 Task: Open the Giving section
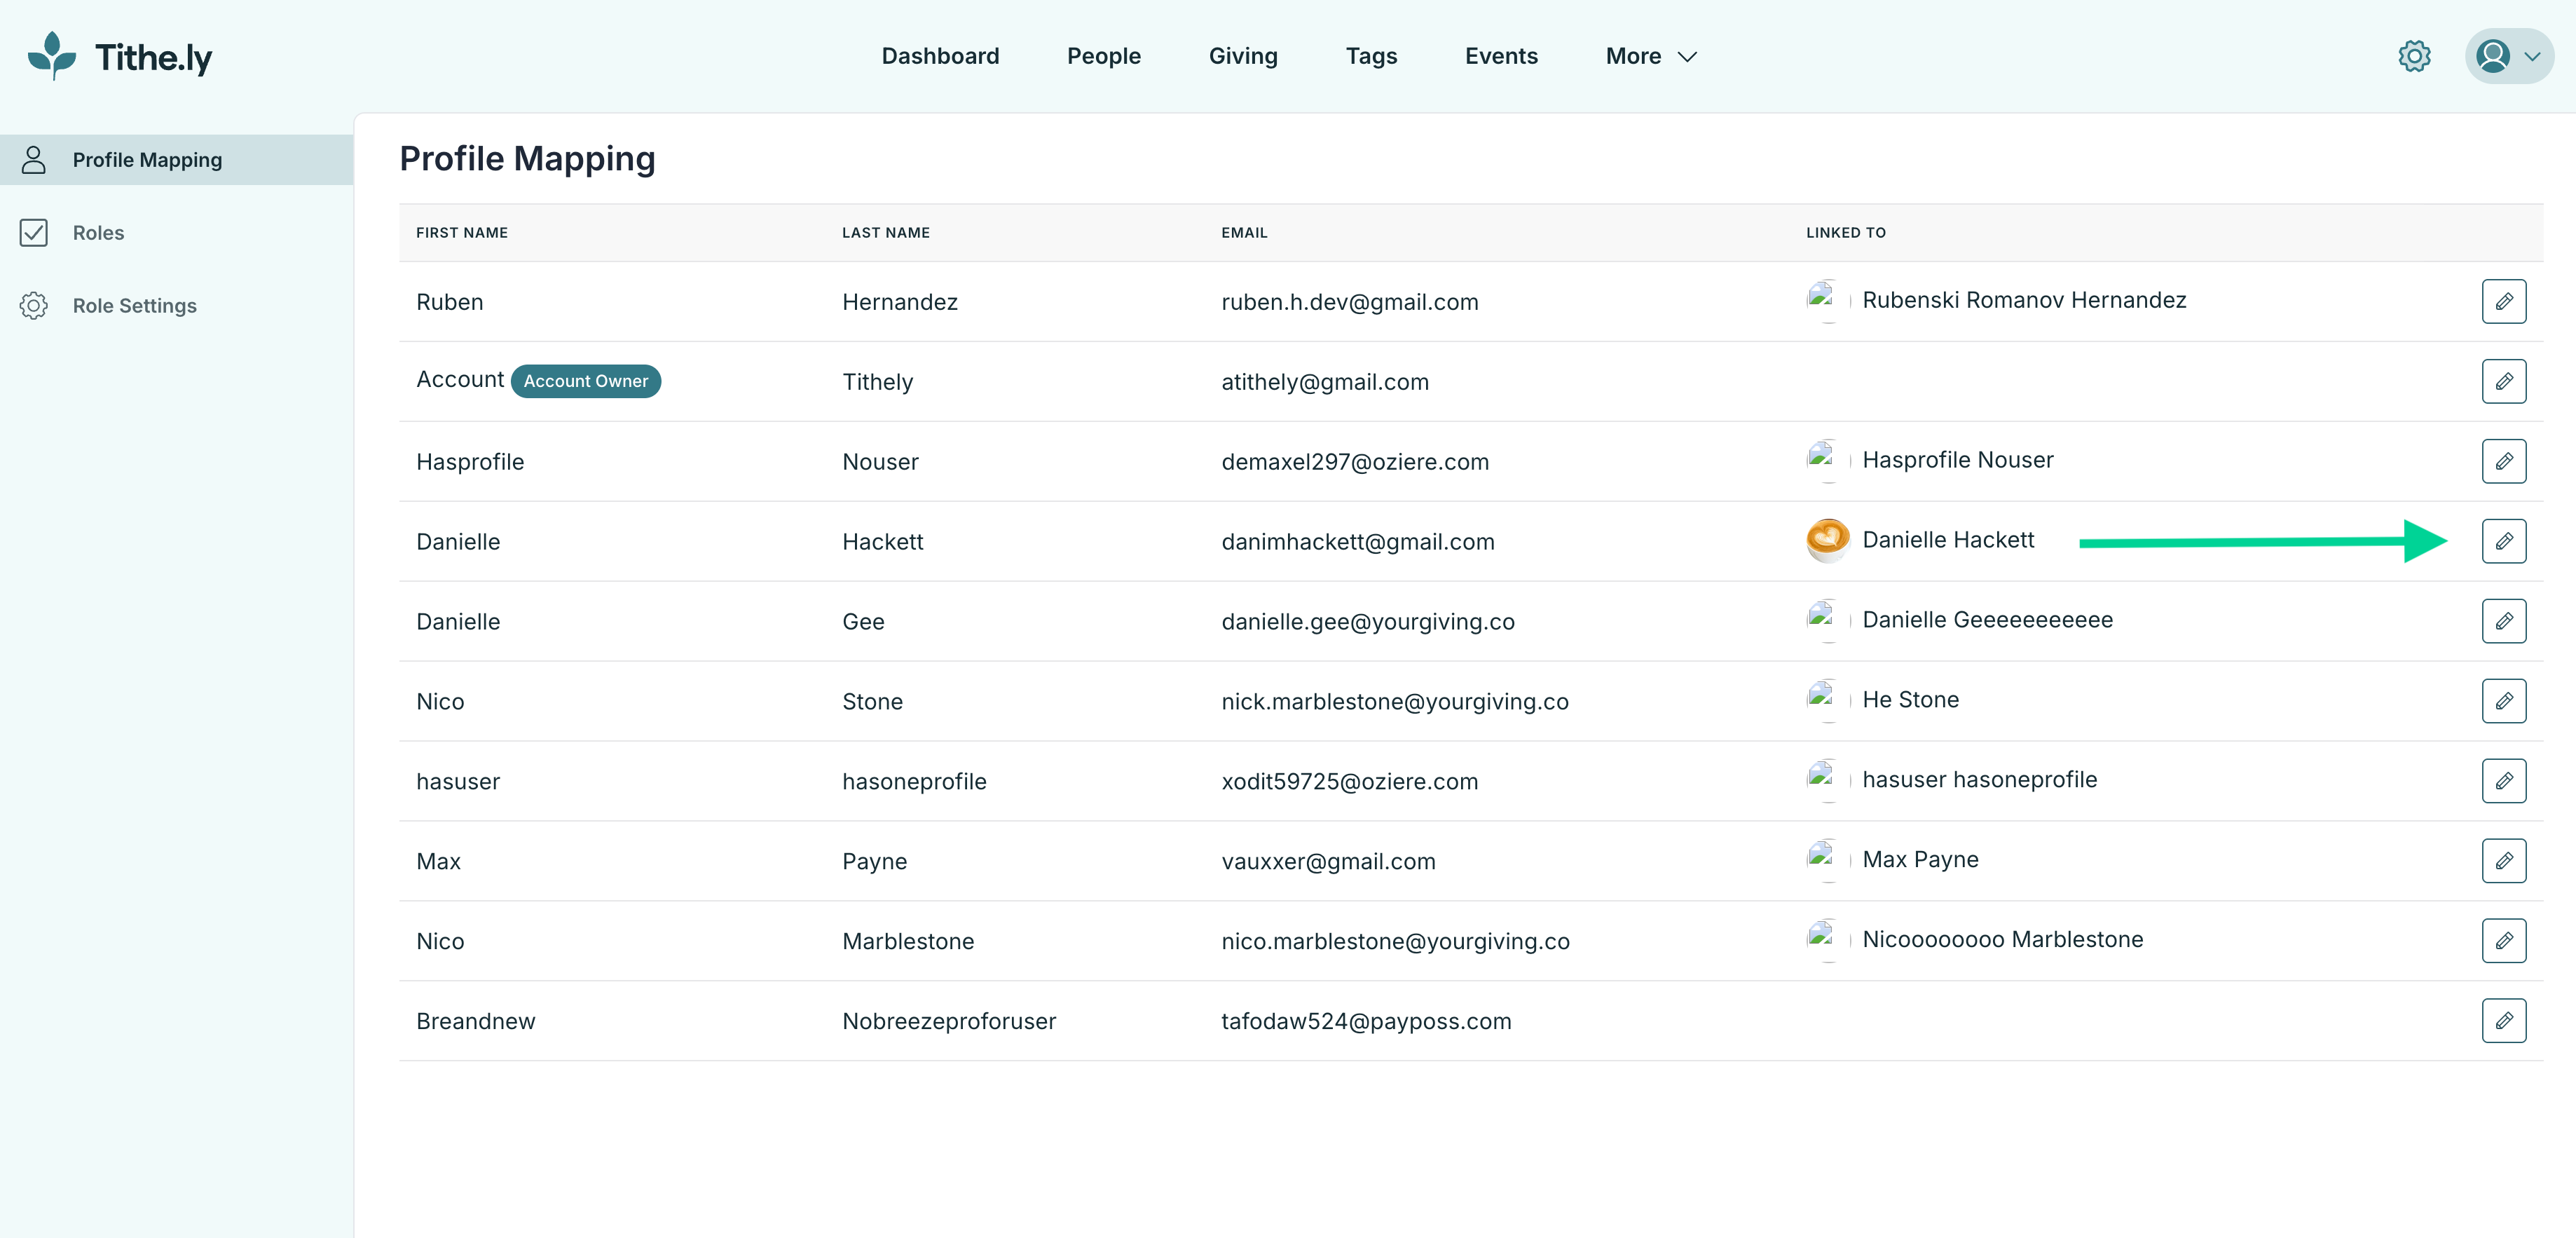click(1243, 56)
